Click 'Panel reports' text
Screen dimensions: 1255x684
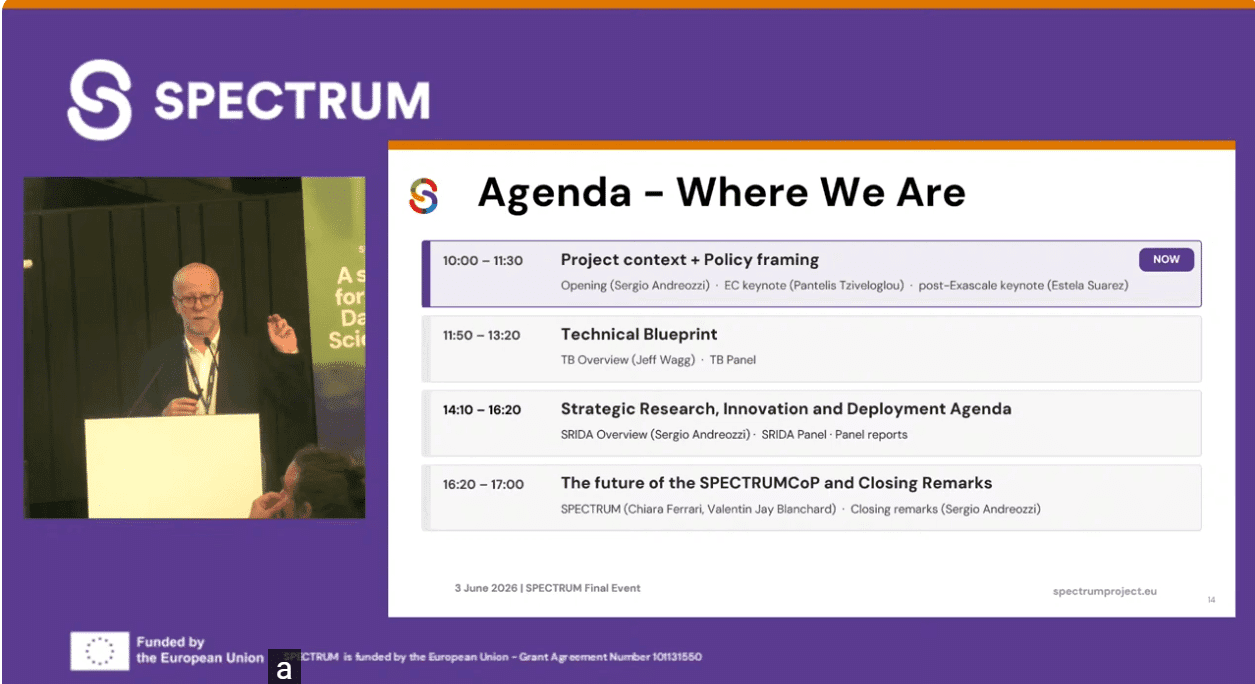coord(871,435)
